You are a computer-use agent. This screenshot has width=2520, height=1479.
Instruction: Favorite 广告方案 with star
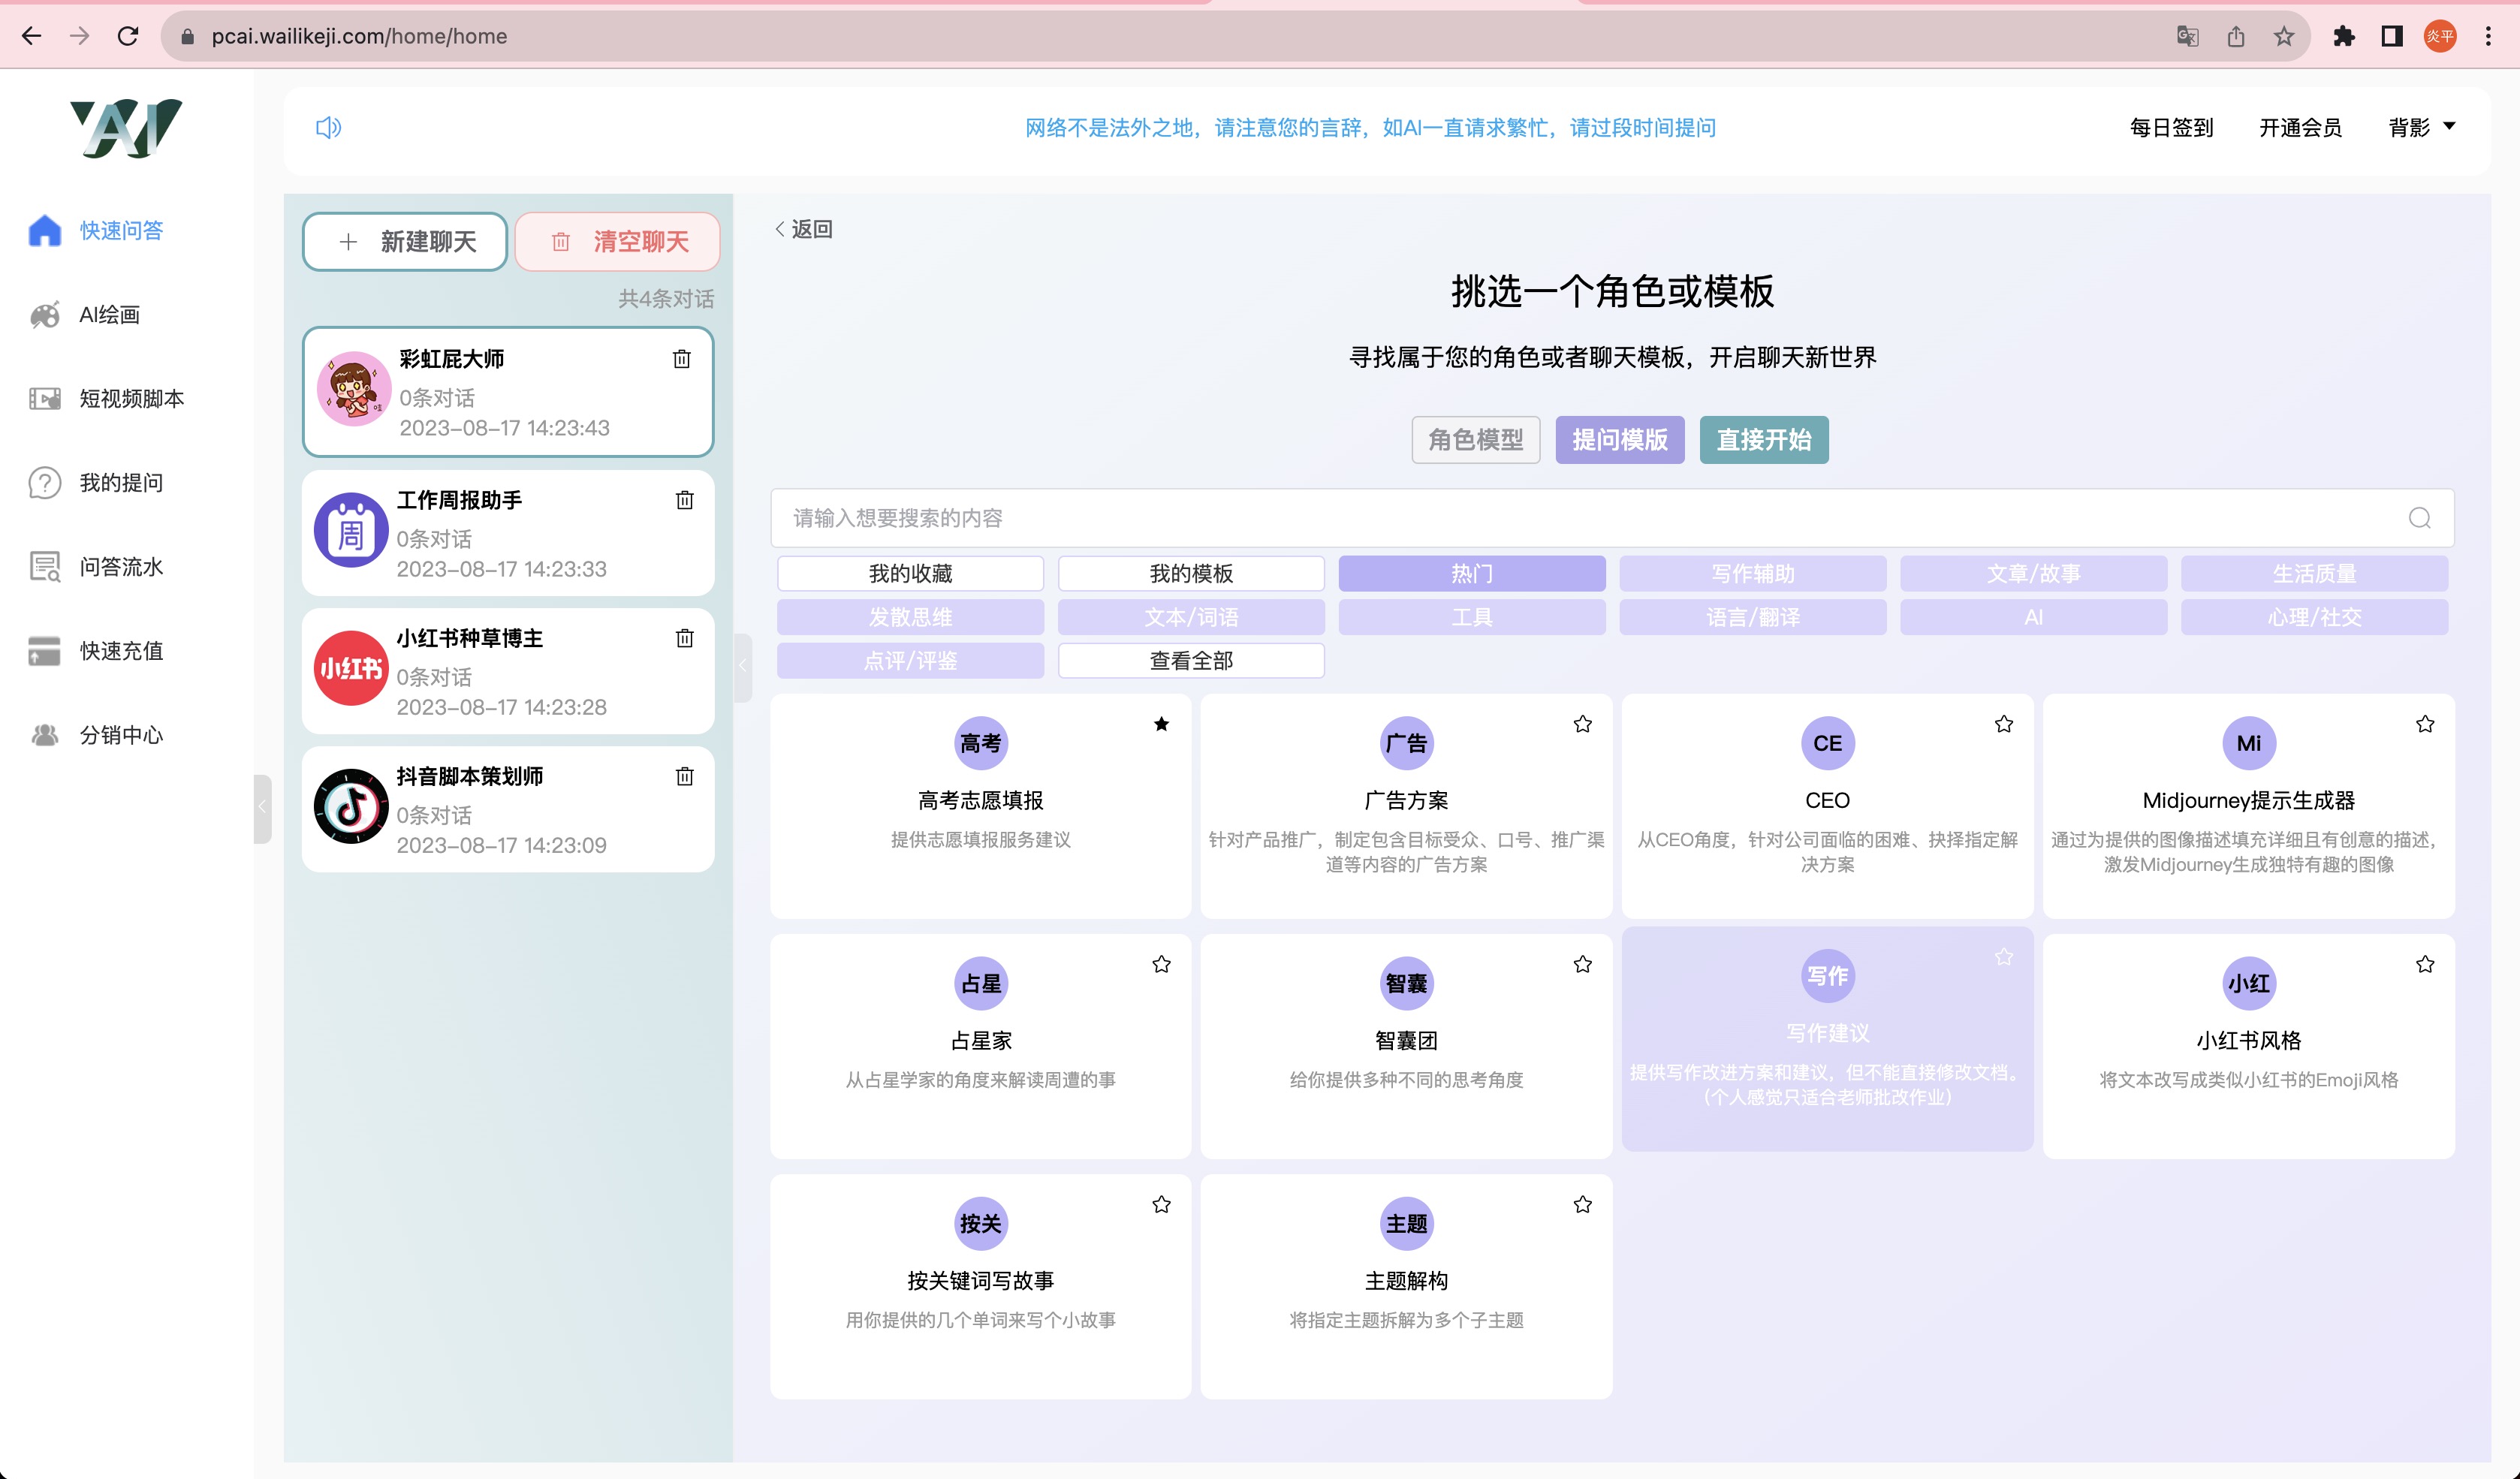pyautogui.click(x=1583, y=724)
